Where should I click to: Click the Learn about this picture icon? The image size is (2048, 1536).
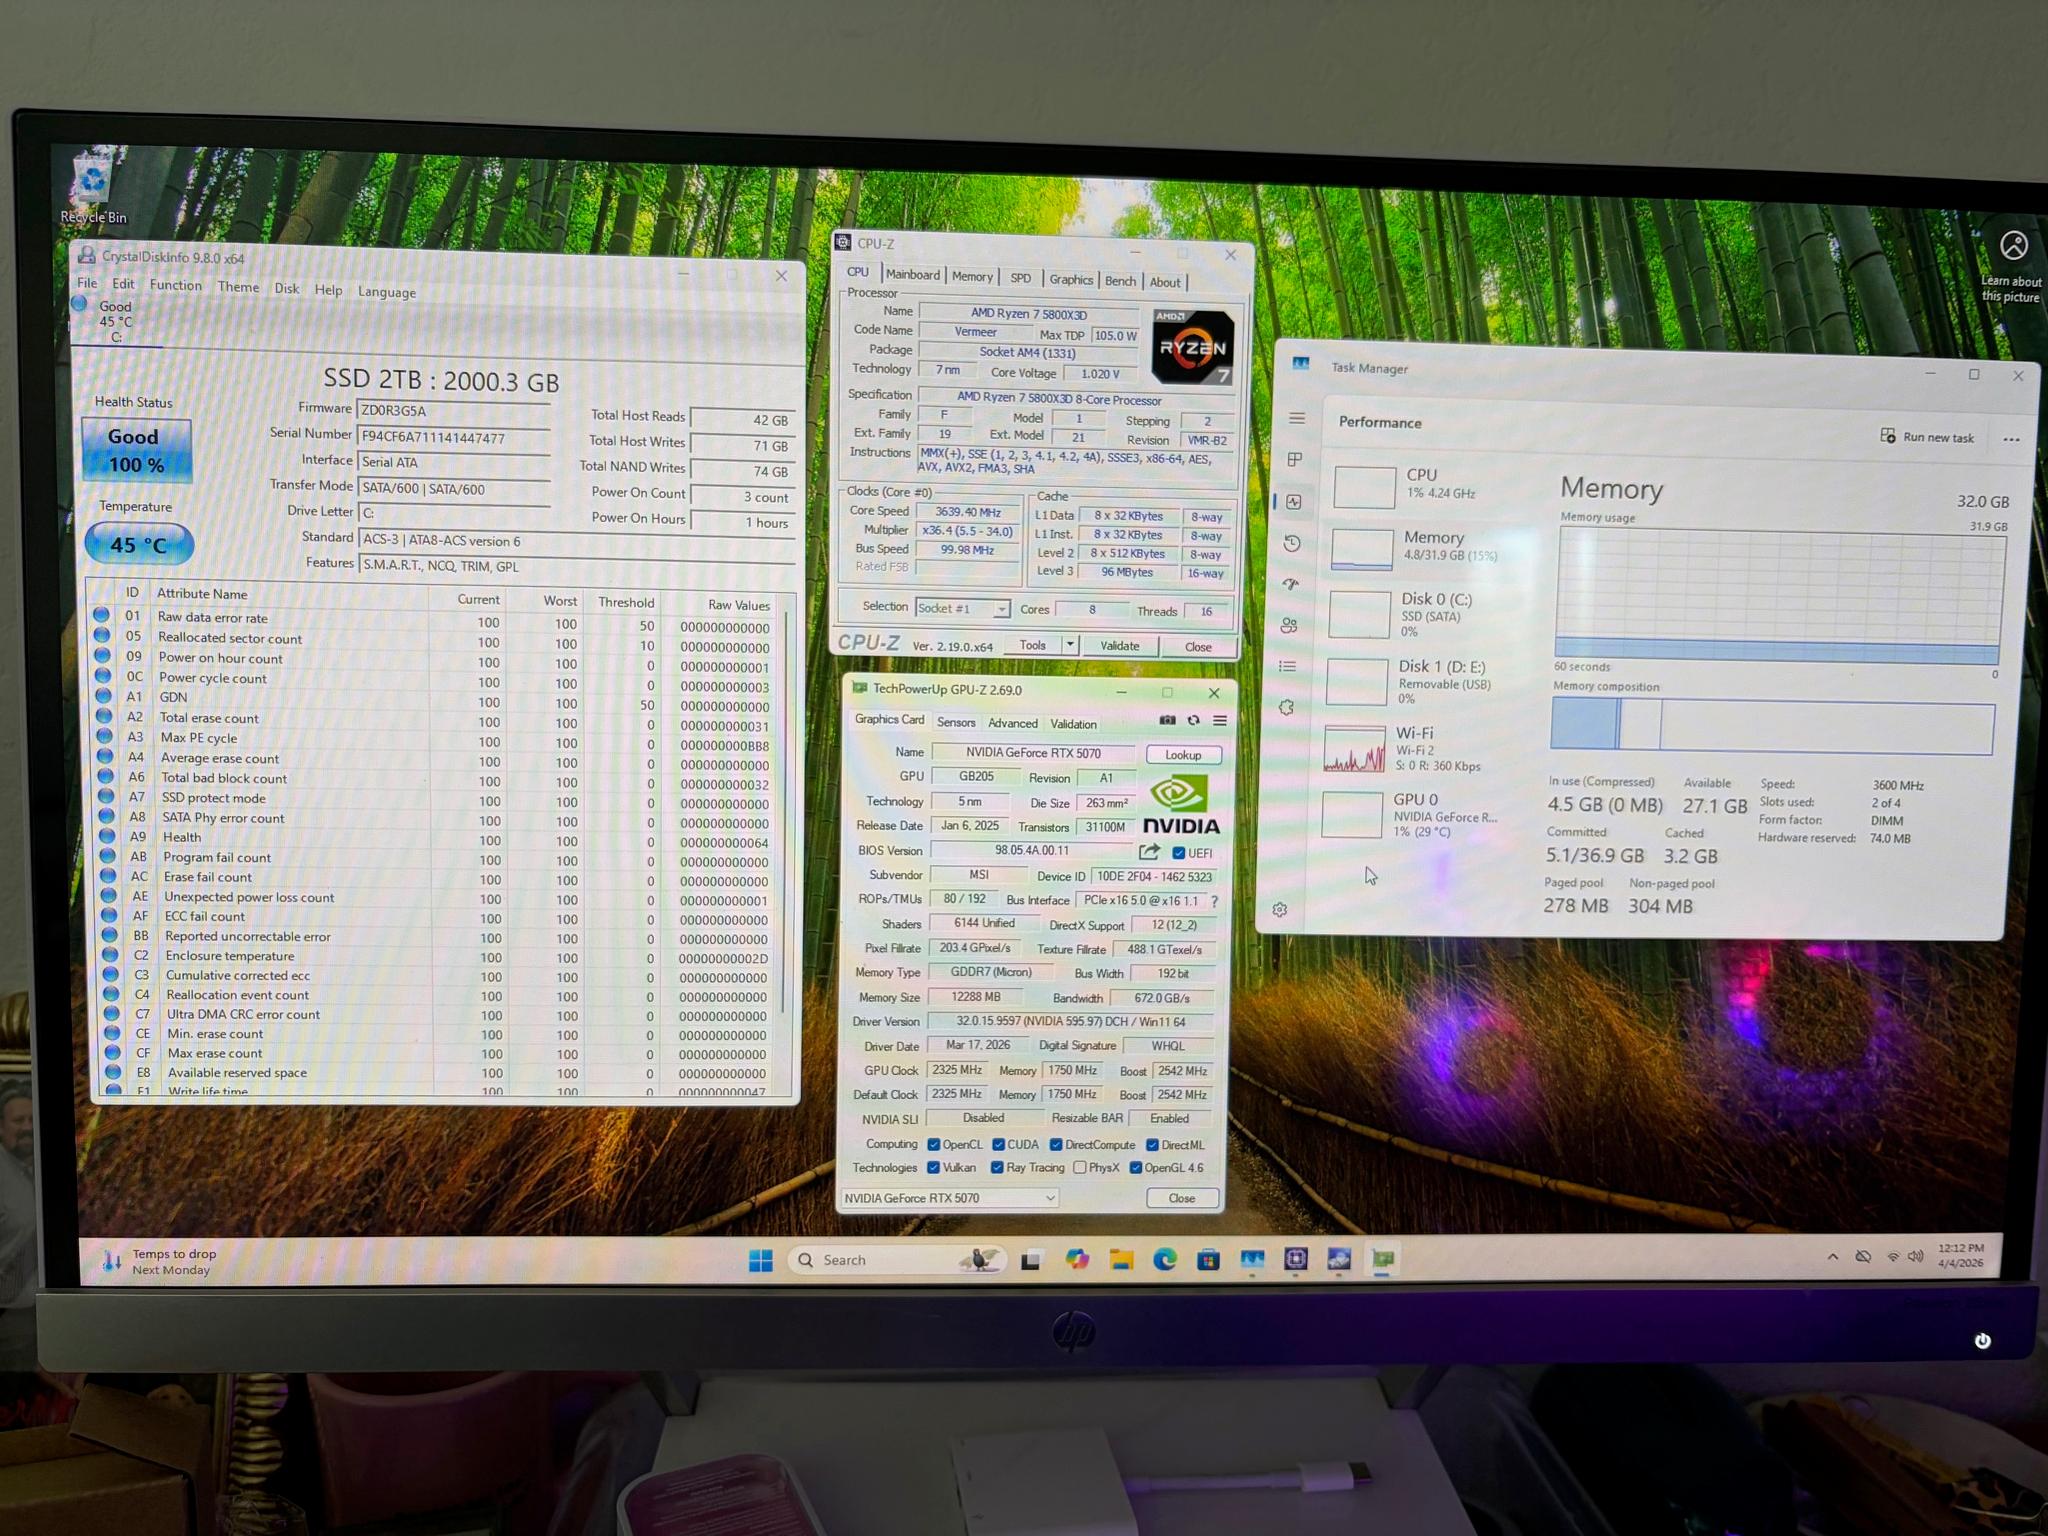point(2013,246)
